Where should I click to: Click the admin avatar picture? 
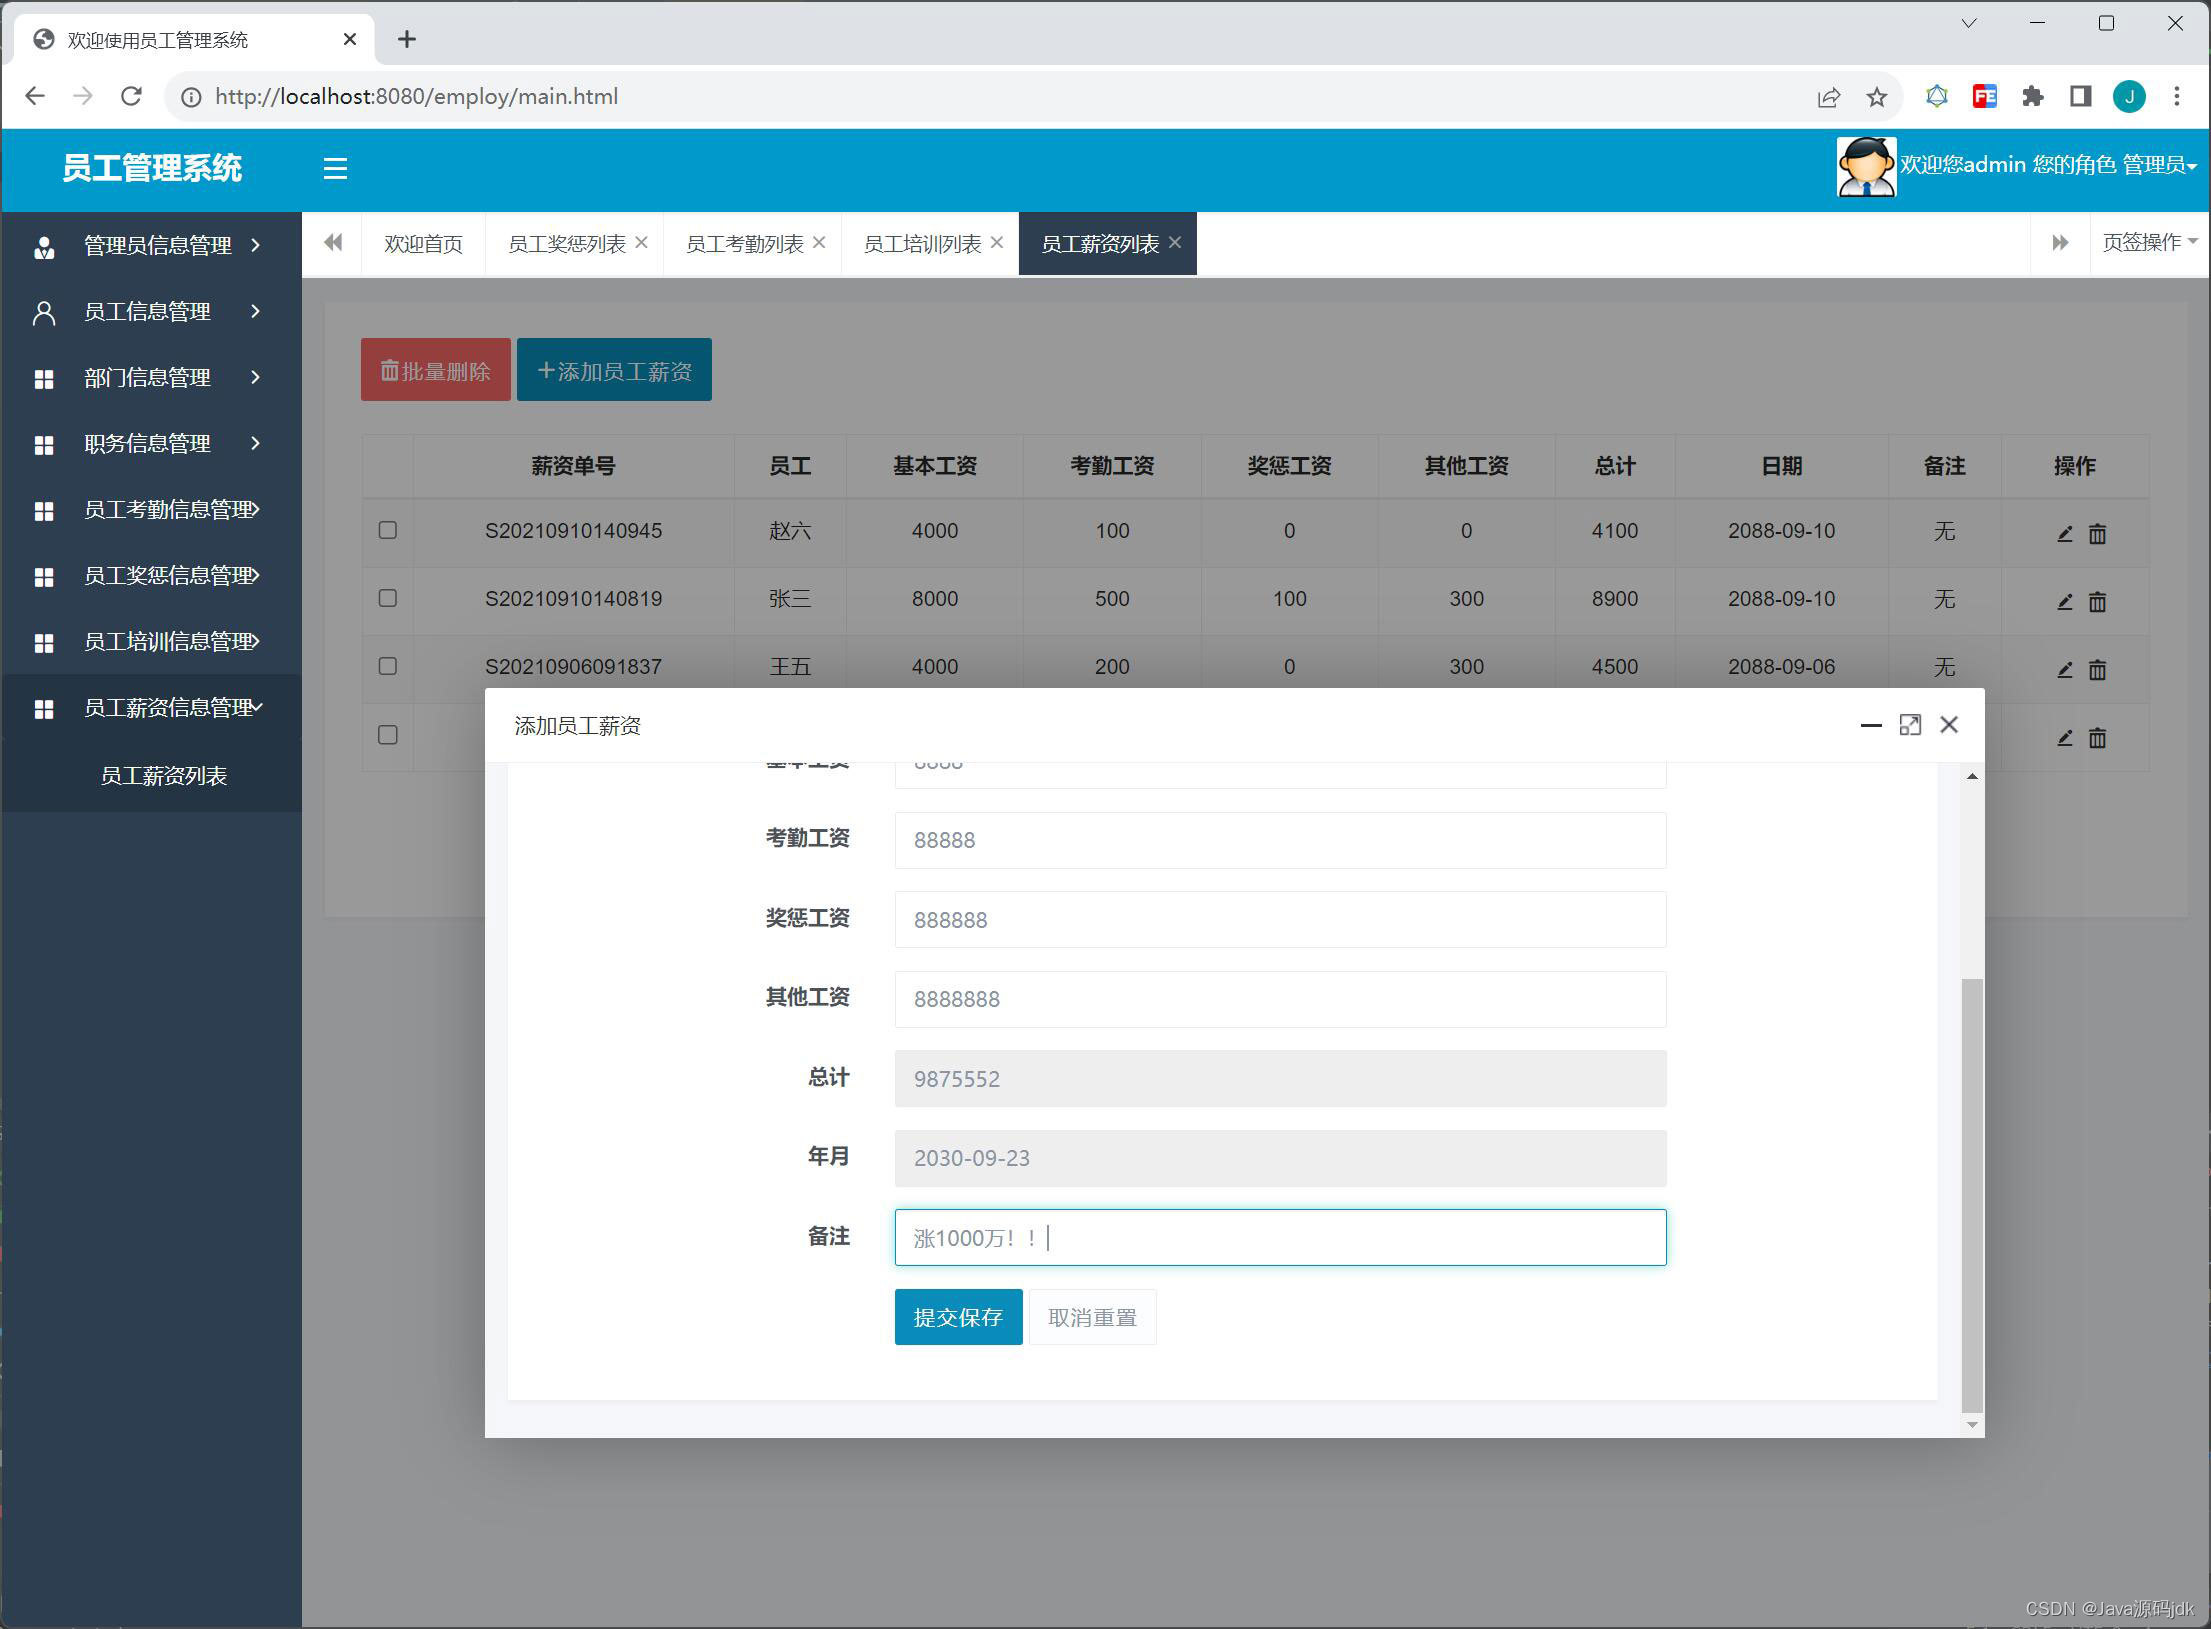[1866, 166]
